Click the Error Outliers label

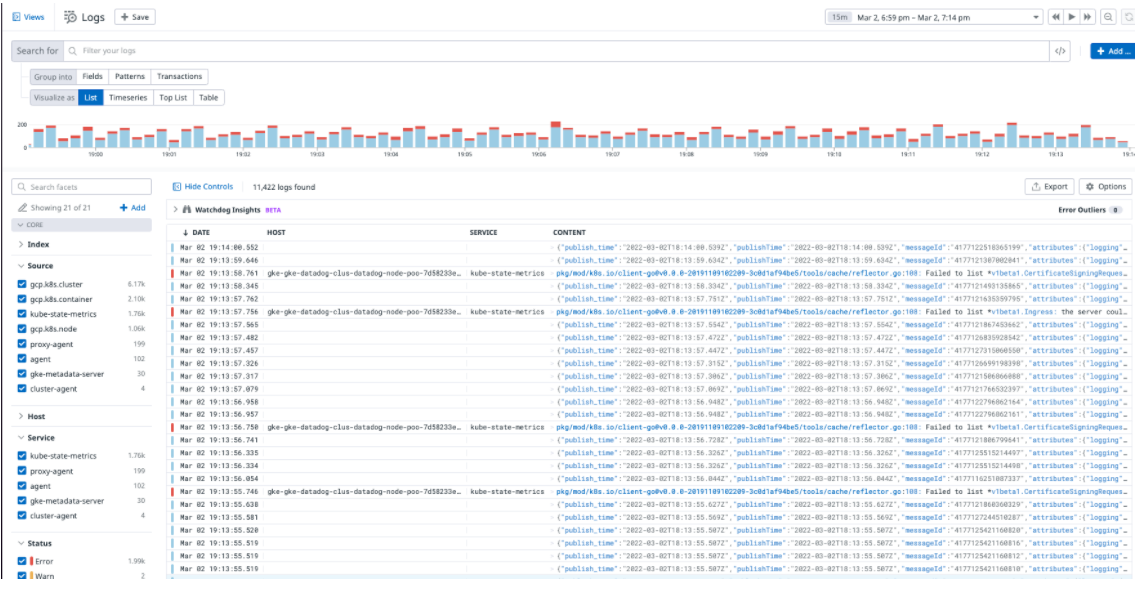pyautogui.click(x=1081, y=210)
